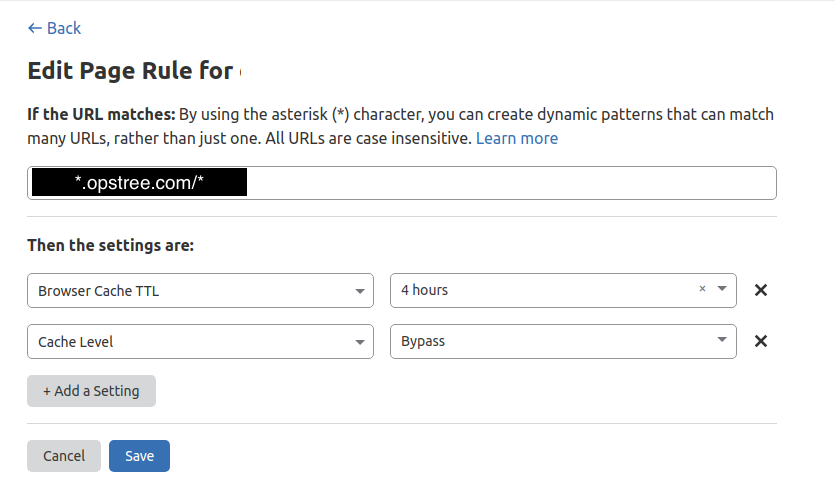Open the Browser Cache TTL setting dropdown
835x487 pixels.
click(x=190, y=290)
